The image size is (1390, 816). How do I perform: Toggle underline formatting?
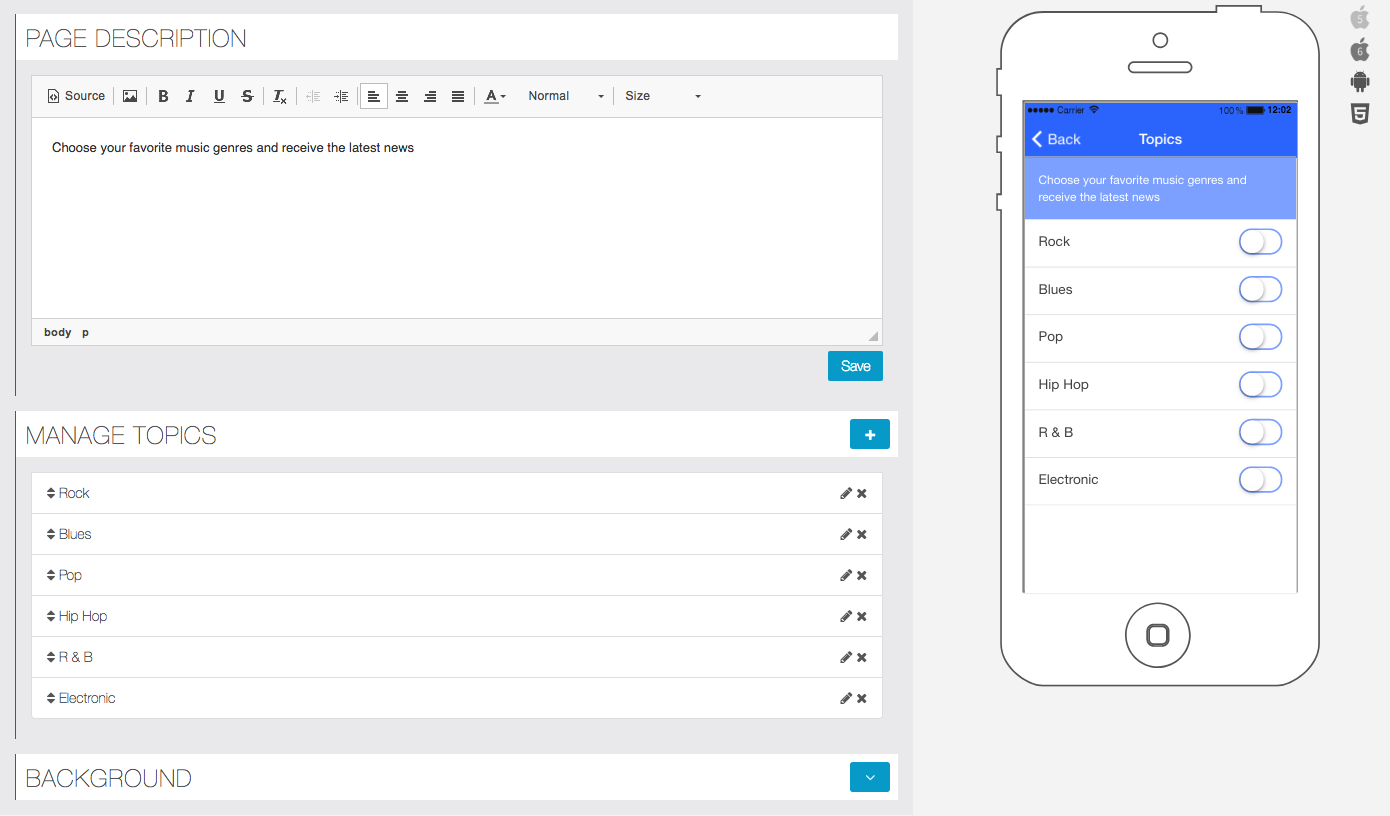(x=219, y=96)
